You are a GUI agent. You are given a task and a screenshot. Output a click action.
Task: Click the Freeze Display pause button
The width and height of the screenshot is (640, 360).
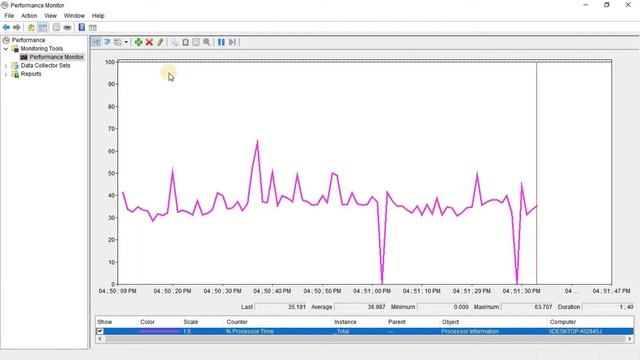pos(221,42)
